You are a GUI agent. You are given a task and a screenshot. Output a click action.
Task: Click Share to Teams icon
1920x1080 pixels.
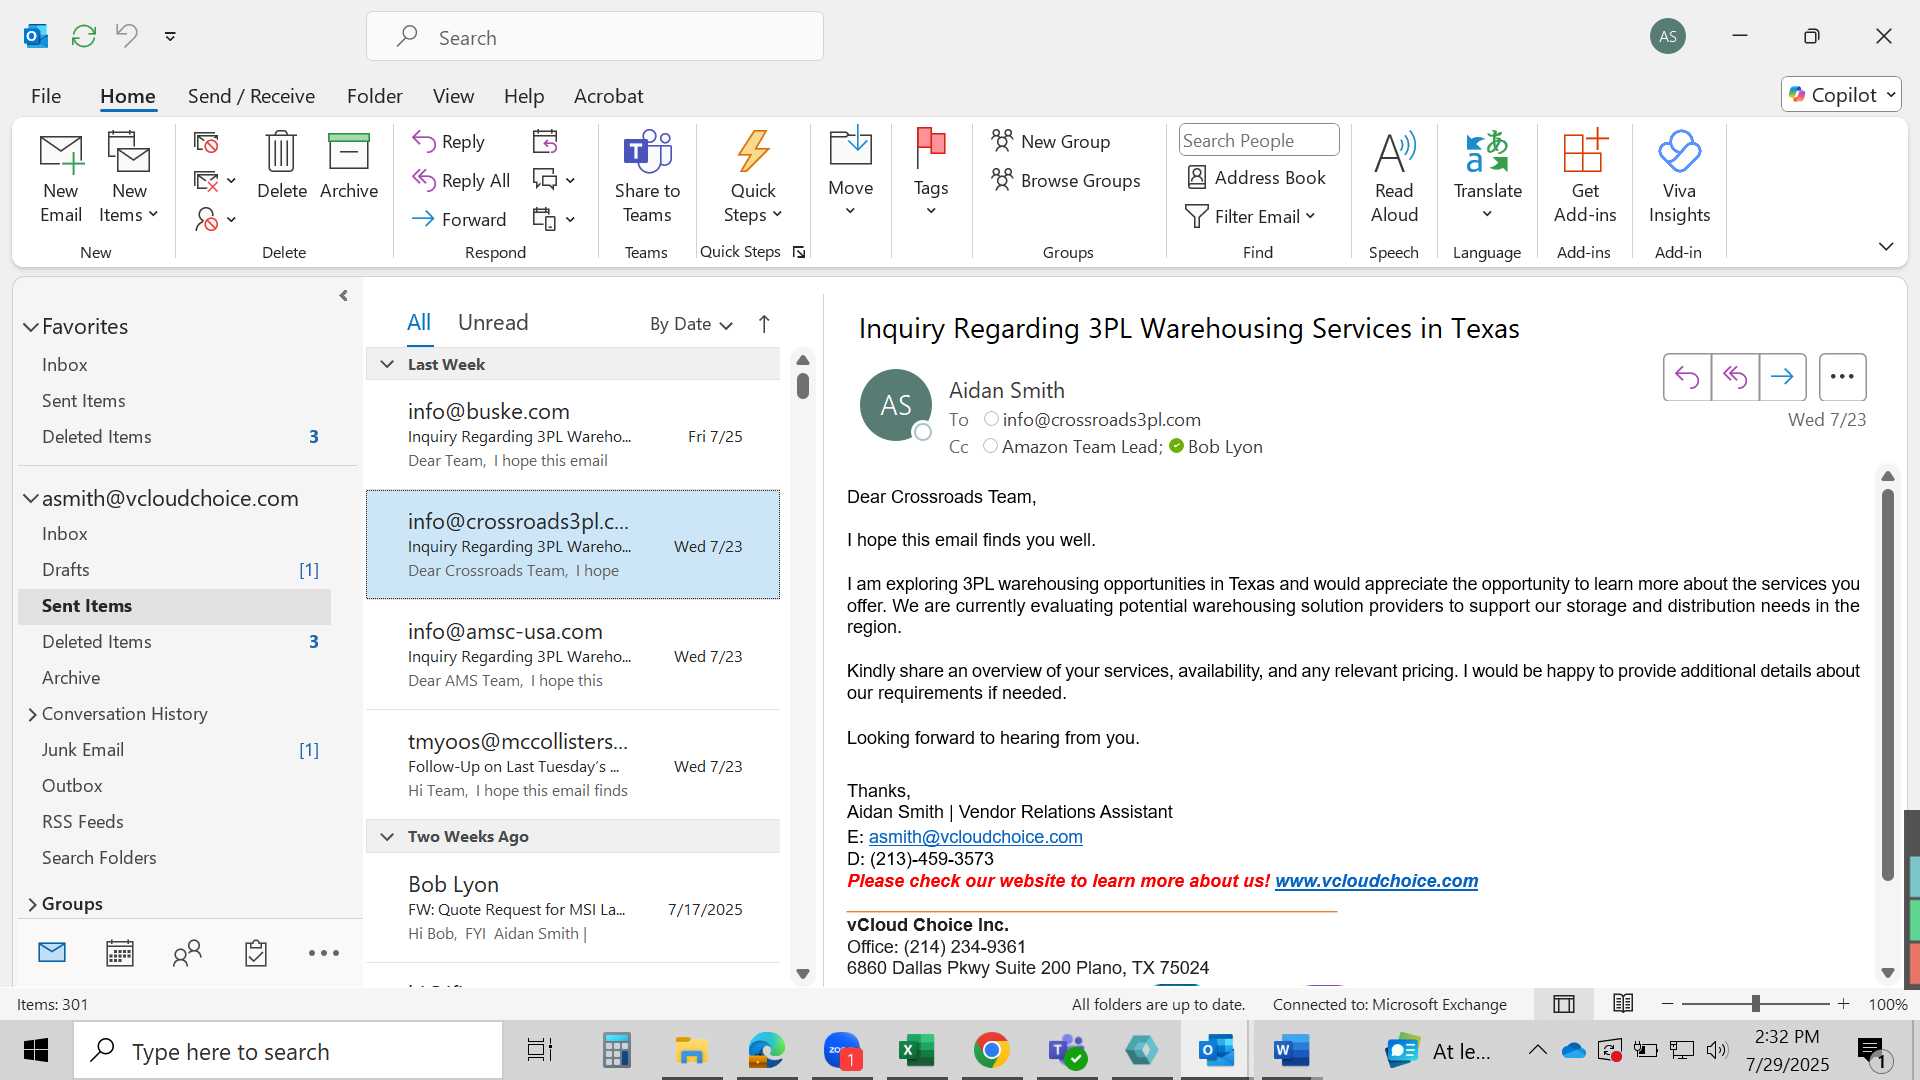(x=647, y=152)
